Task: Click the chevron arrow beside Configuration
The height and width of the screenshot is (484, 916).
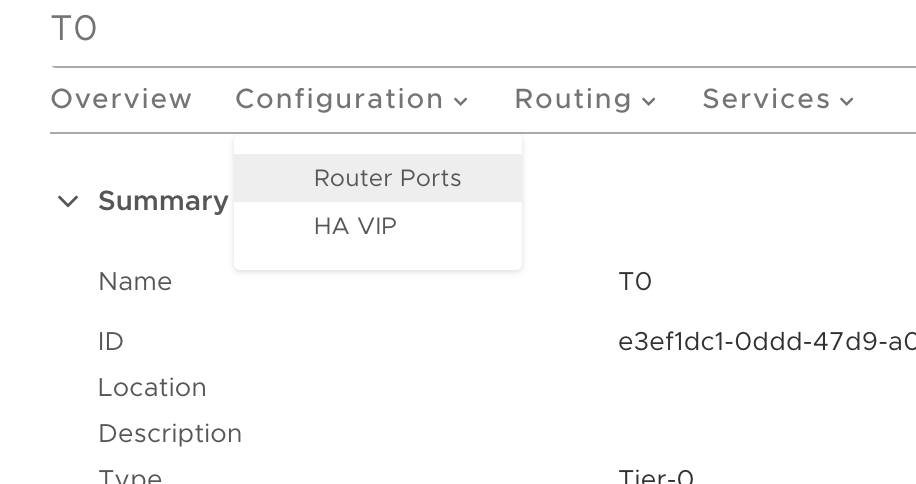Action: [x=461, y=101]
